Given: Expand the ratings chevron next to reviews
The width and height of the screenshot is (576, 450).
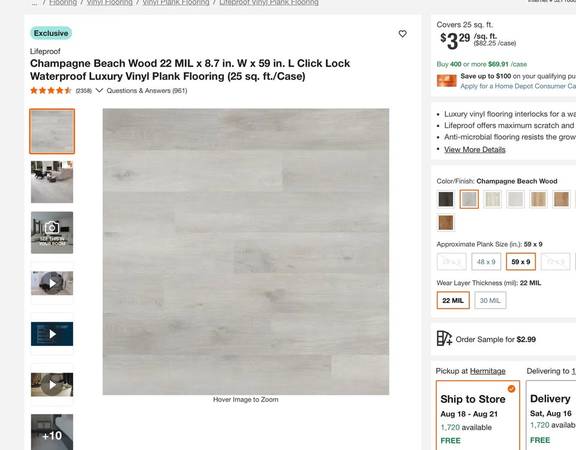Looking at the screenshot, I should tap(99, 90).
